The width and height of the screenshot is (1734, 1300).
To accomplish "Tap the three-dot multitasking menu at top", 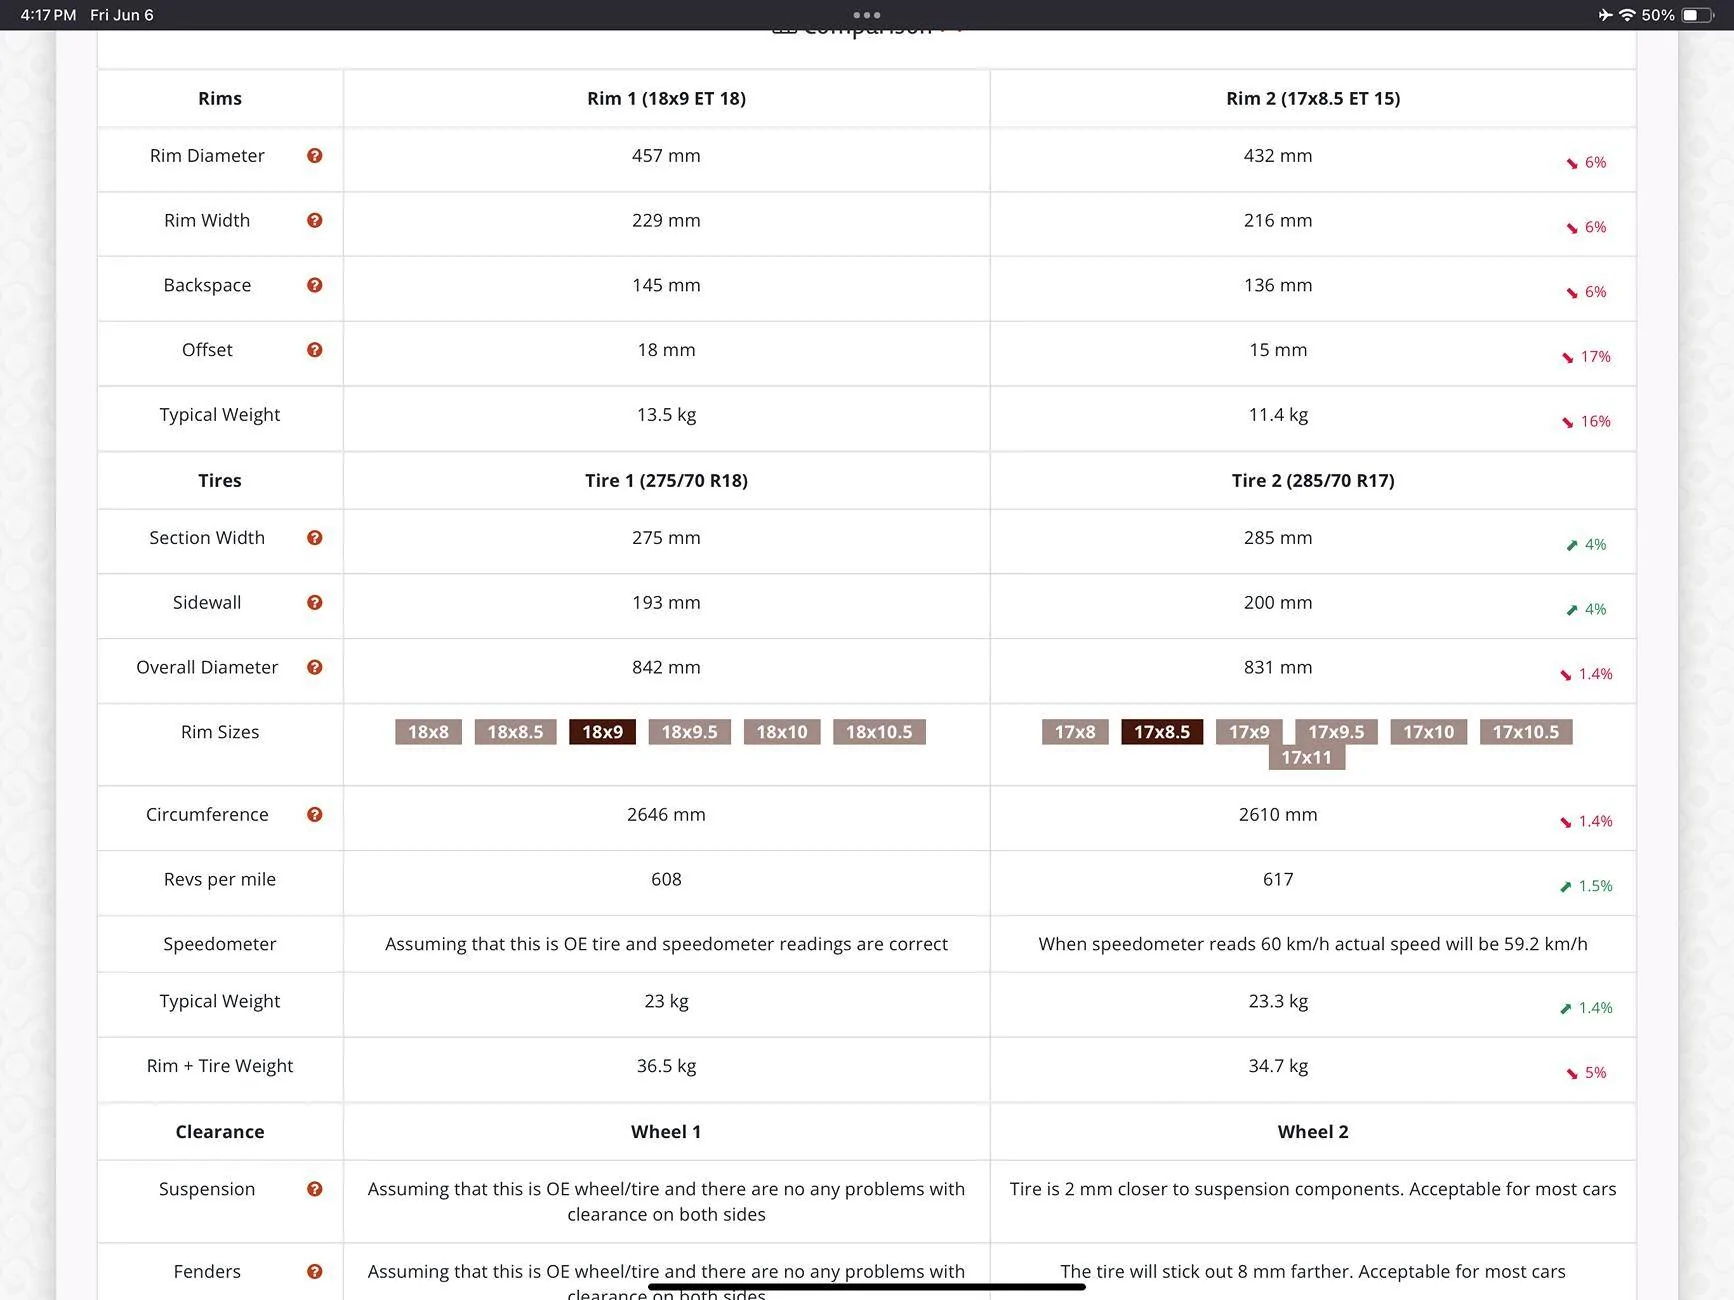I will point(867,15).
